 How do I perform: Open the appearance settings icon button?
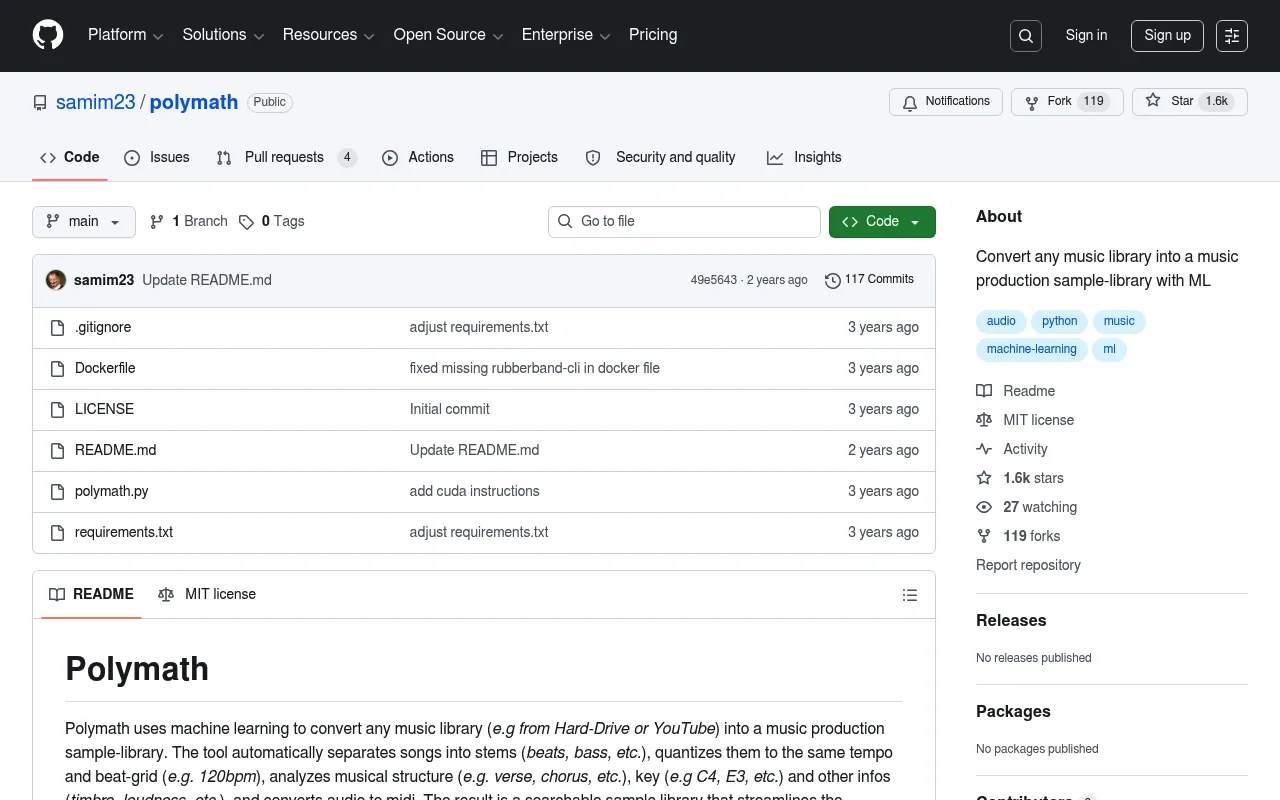[1232, 36]
